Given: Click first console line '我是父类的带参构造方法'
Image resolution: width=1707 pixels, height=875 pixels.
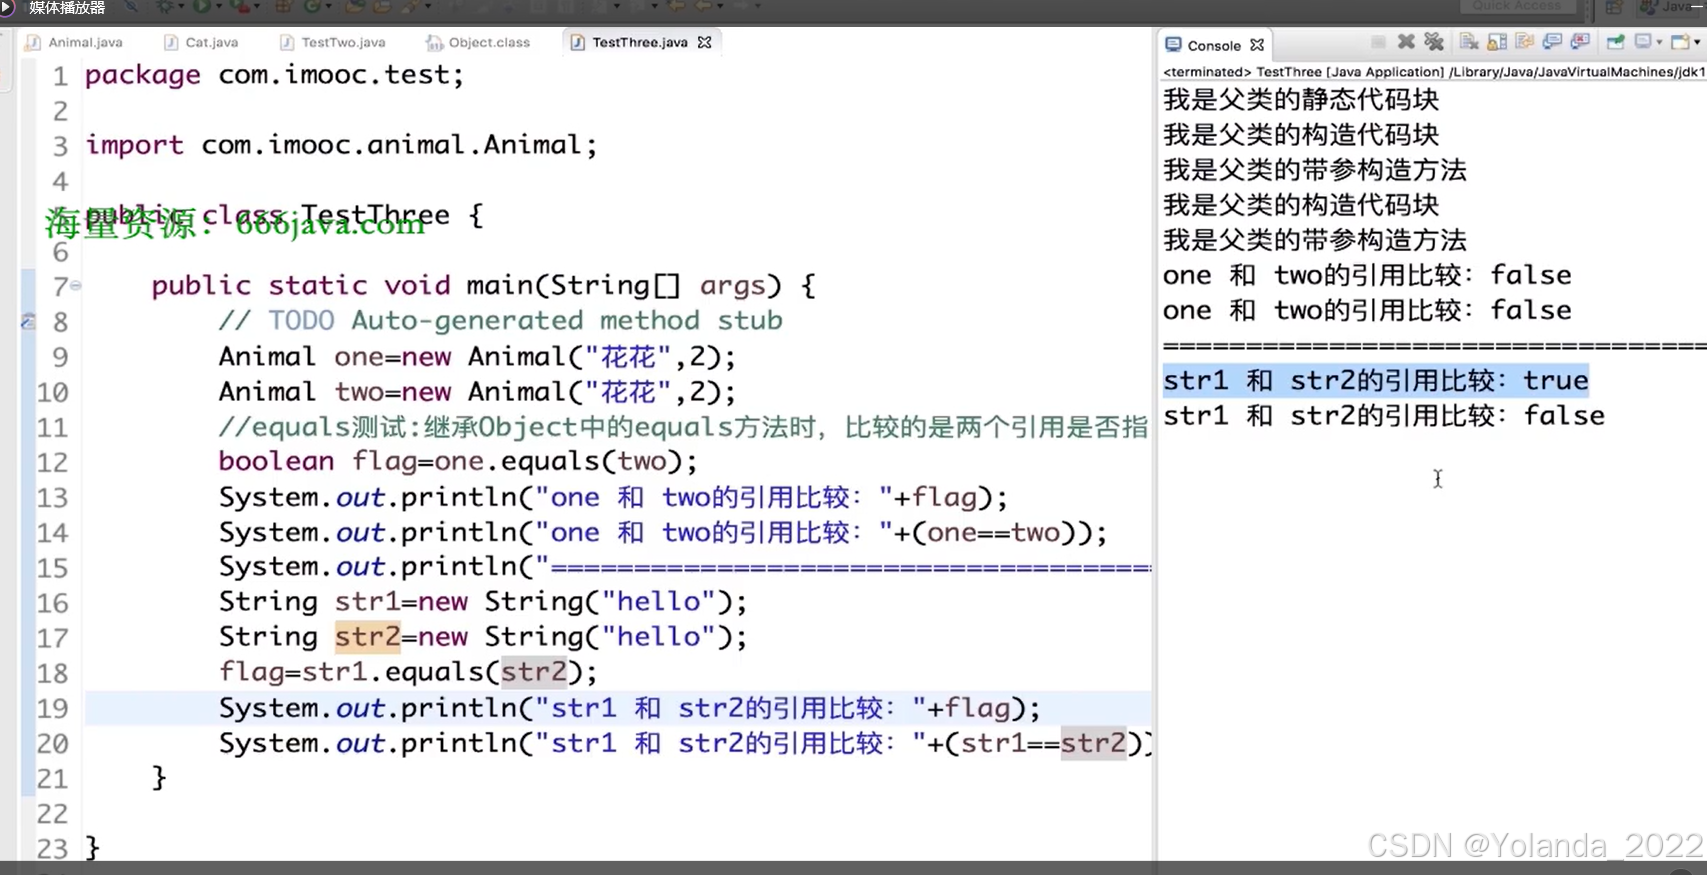Looking at the screenshot, I should click(1315, 169).
